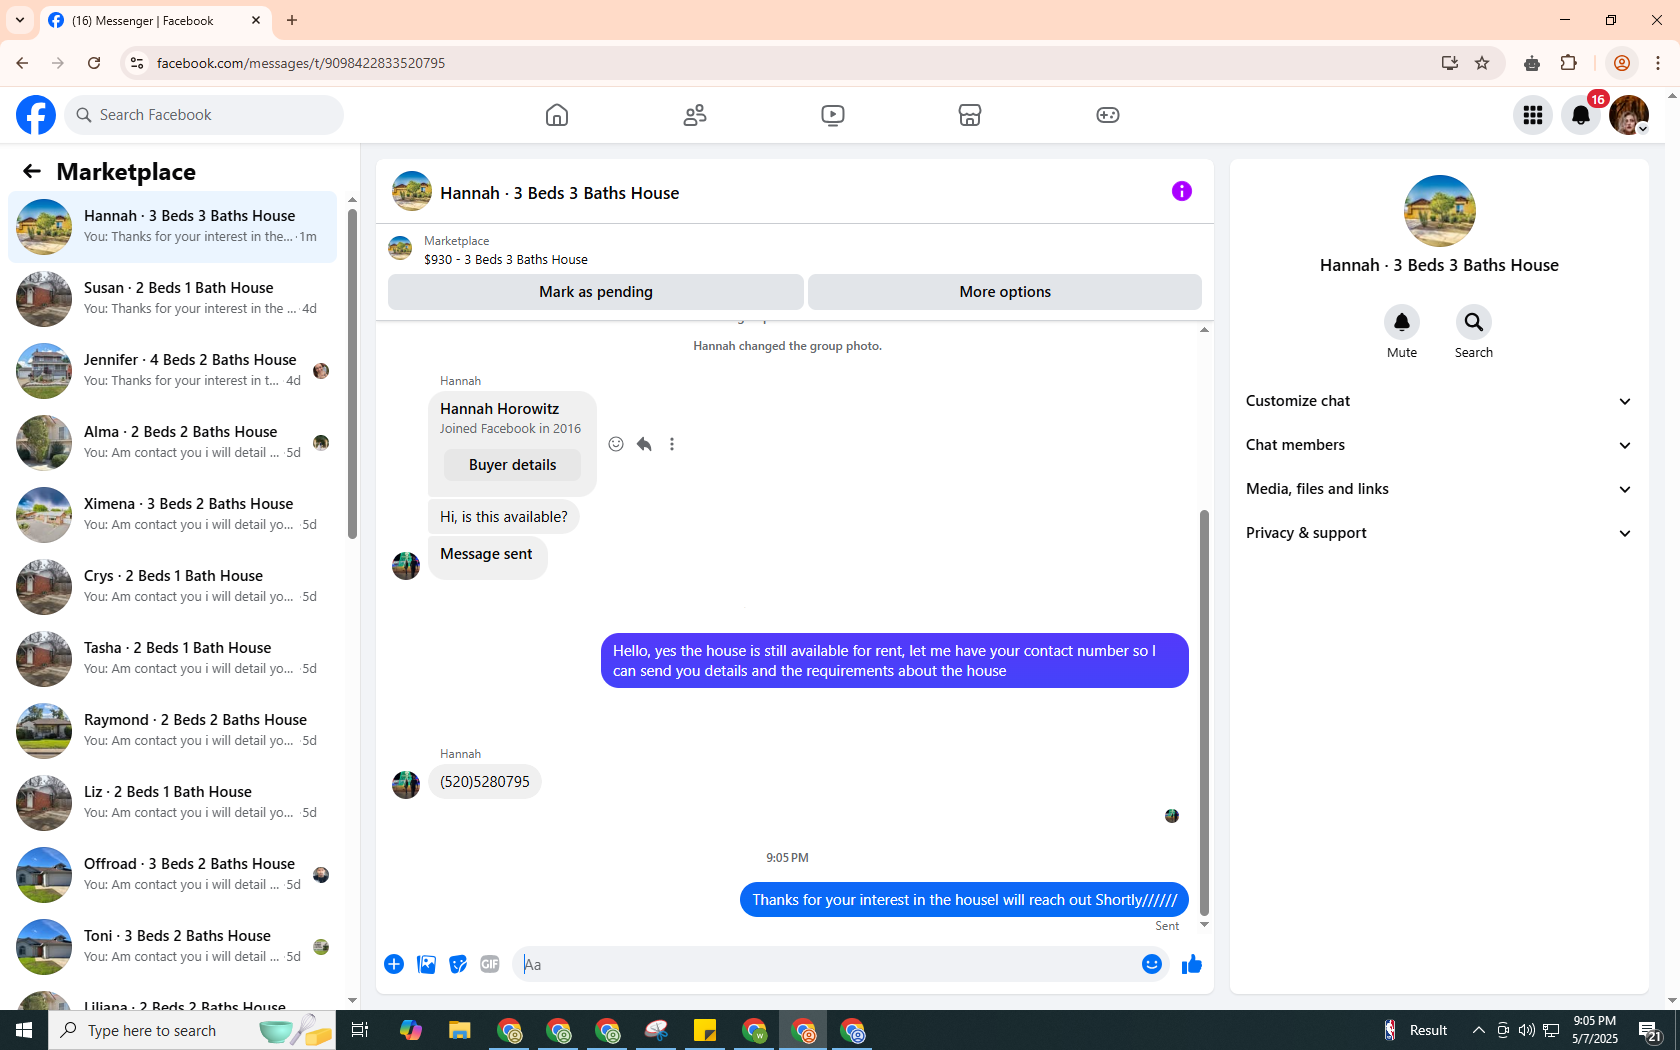Open more options for Hannah's message
This screenshot has height=1050, width=1680.
click(672, 444)
